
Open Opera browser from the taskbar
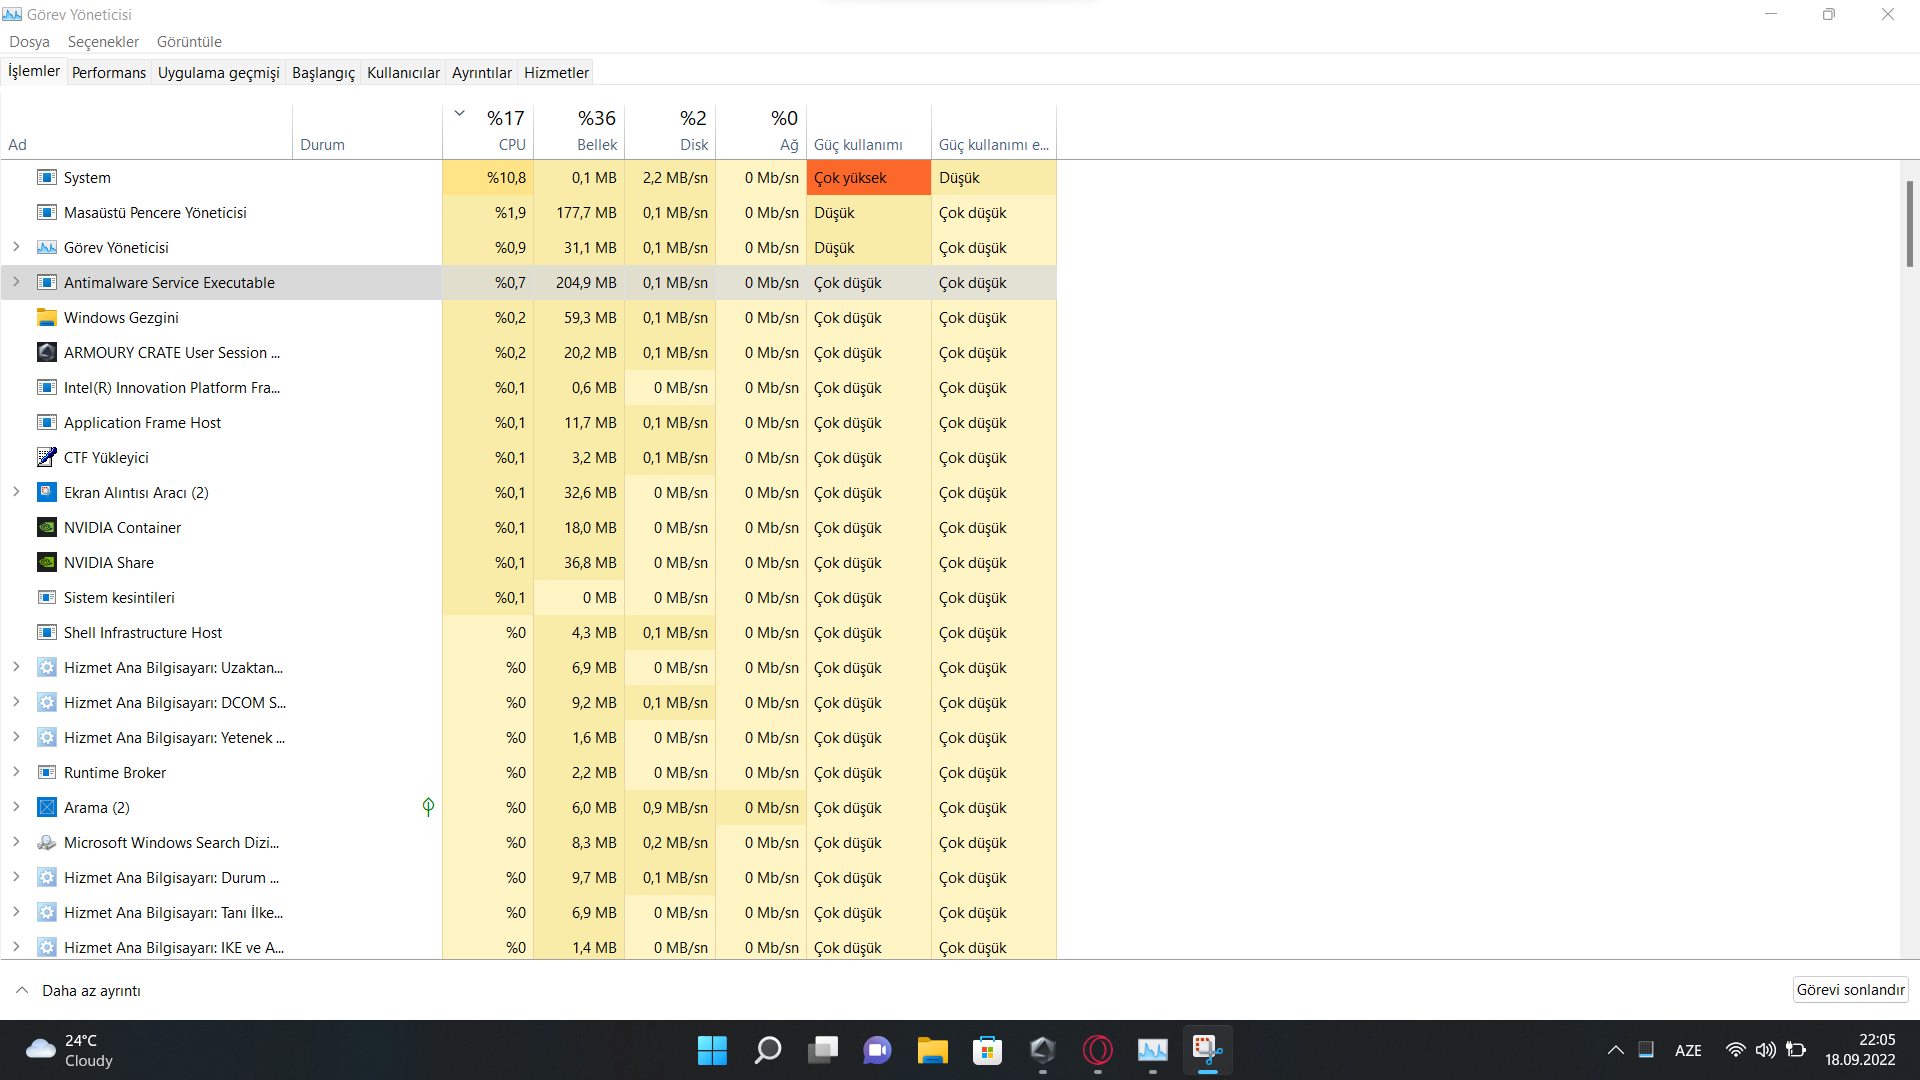click(x=1097, y=1050)
